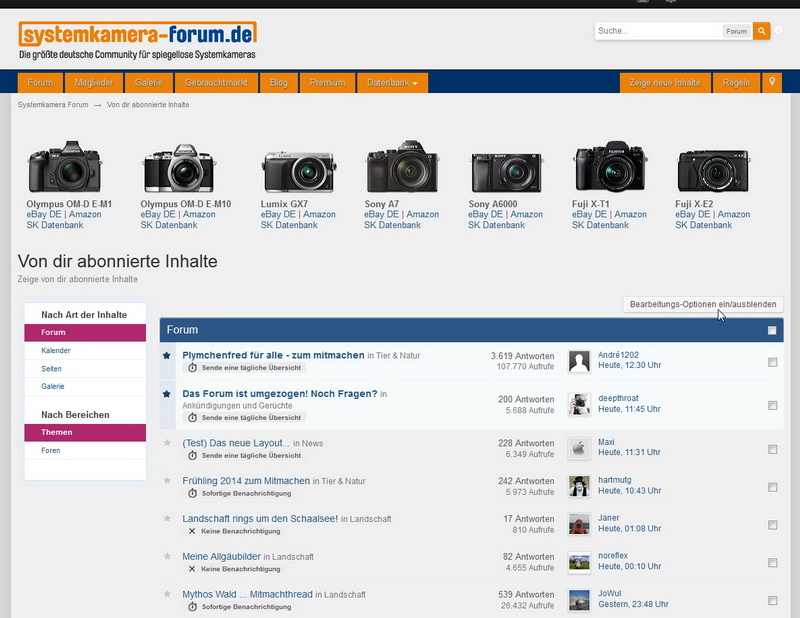Open 'Das Forum ist umgezogen!' thread
Viewport: 800px width, 618px height.
click(x=279, y=394)
